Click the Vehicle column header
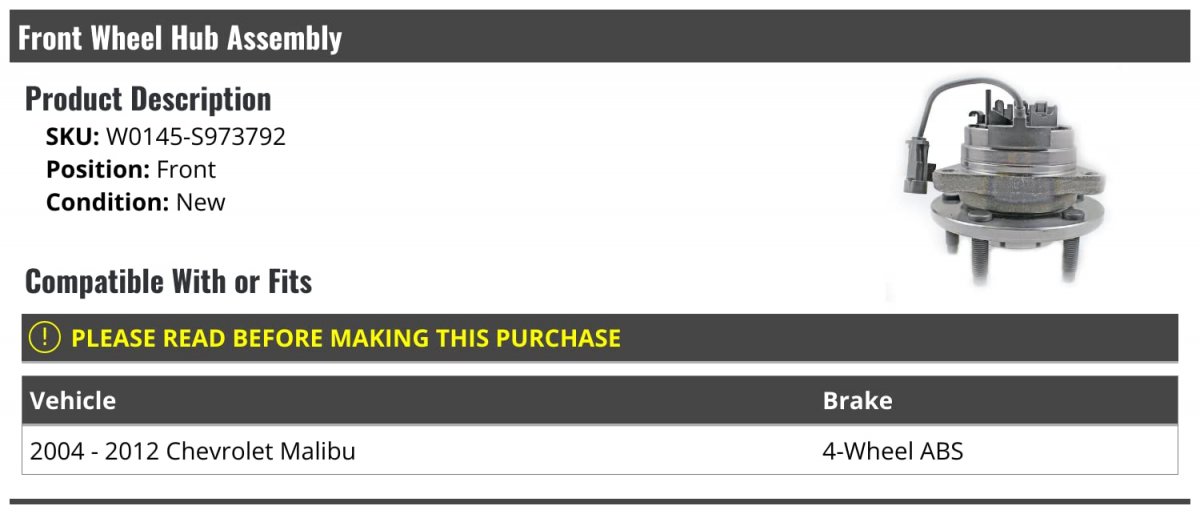Image resolution: width=1200 pixels, height=514 pixels. point(73,401)
